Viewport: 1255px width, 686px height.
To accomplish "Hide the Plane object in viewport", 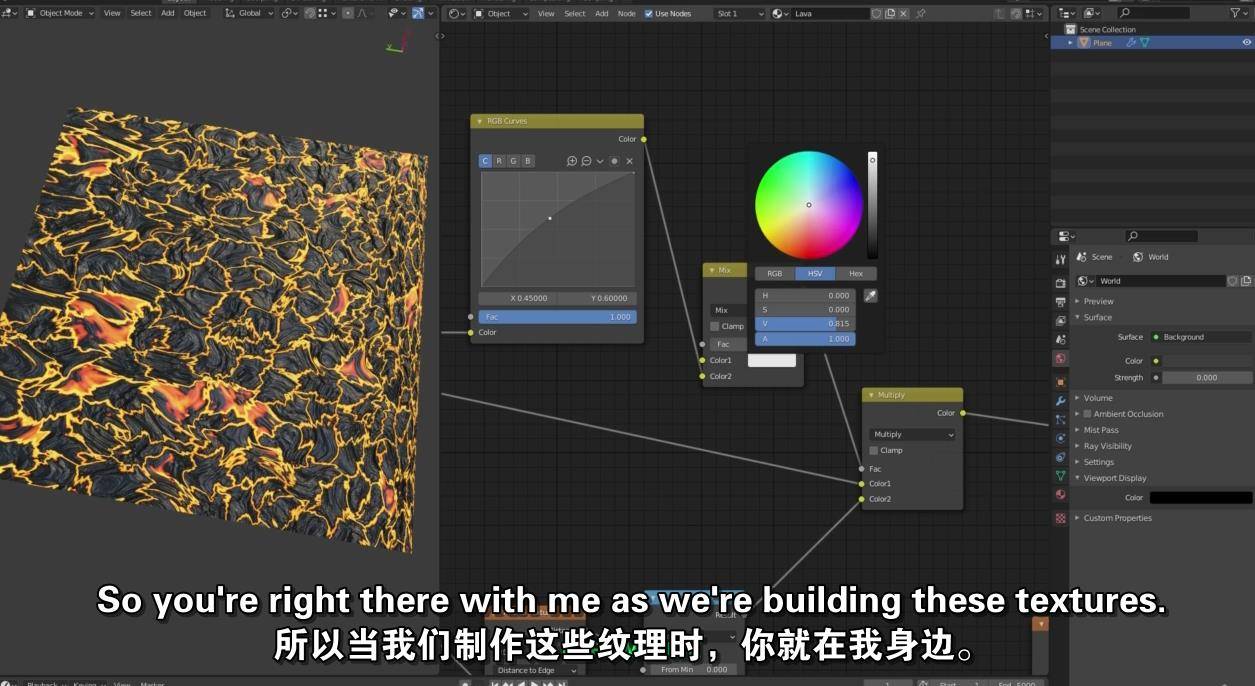I will (1246, 42).
